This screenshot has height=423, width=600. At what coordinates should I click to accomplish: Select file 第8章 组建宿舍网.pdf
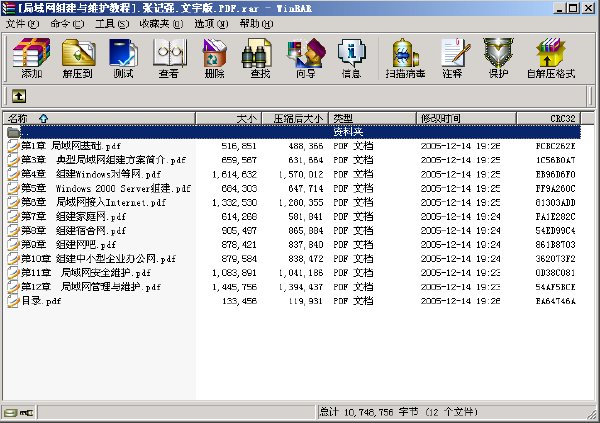[74, 231]
